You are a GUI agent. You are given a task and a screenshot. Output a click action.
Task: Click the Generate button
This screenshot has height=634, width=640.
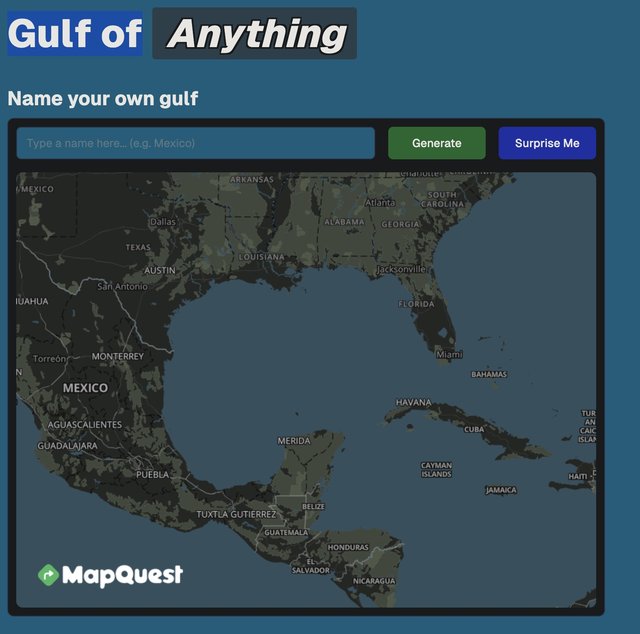(436, 143)
